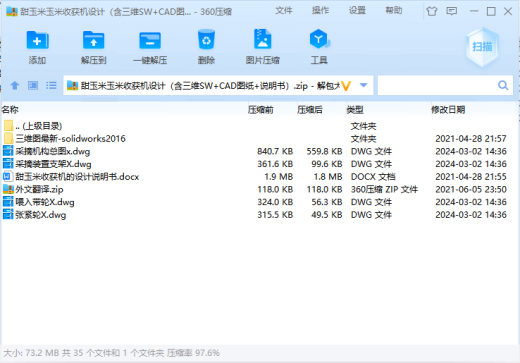
Task: Click the 361.6 KB size cell
Action: [275, 164]
